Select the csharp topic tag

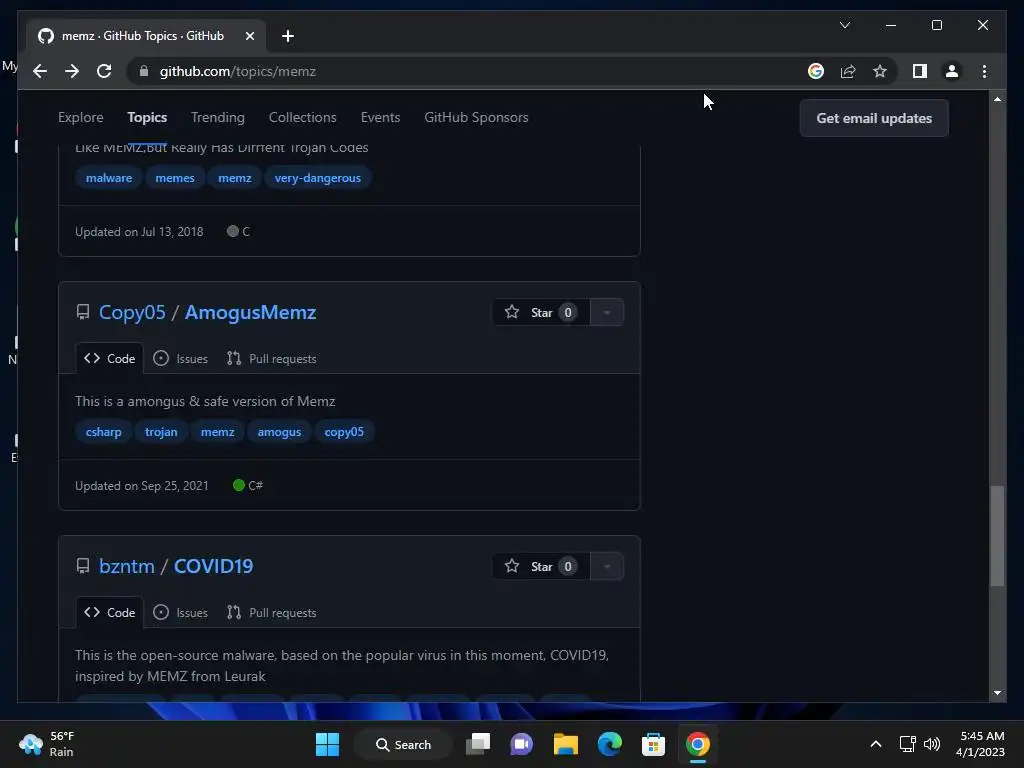[x=103, y=432]
